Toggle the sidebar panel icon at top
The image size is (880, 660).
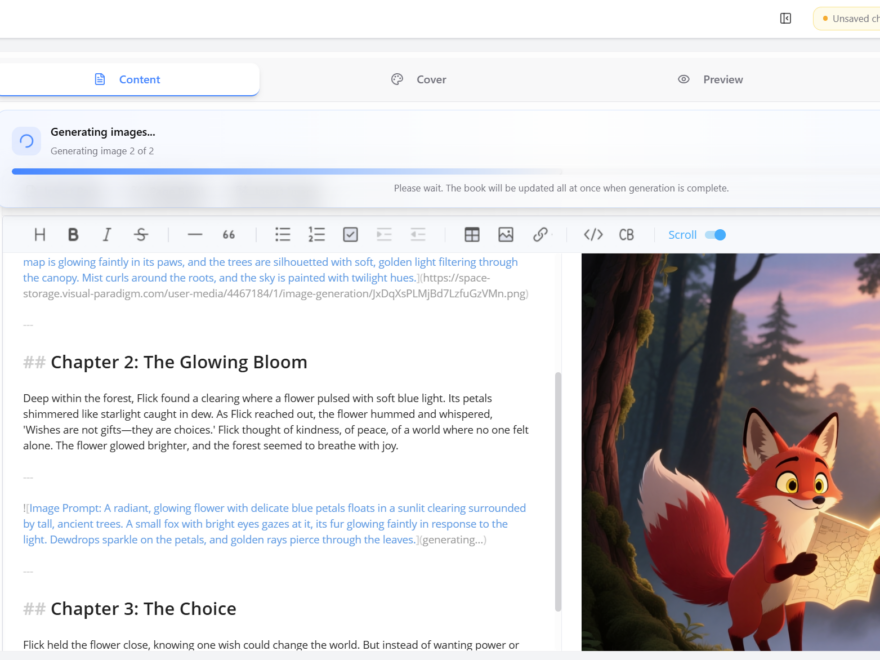[x=786, y=19]
